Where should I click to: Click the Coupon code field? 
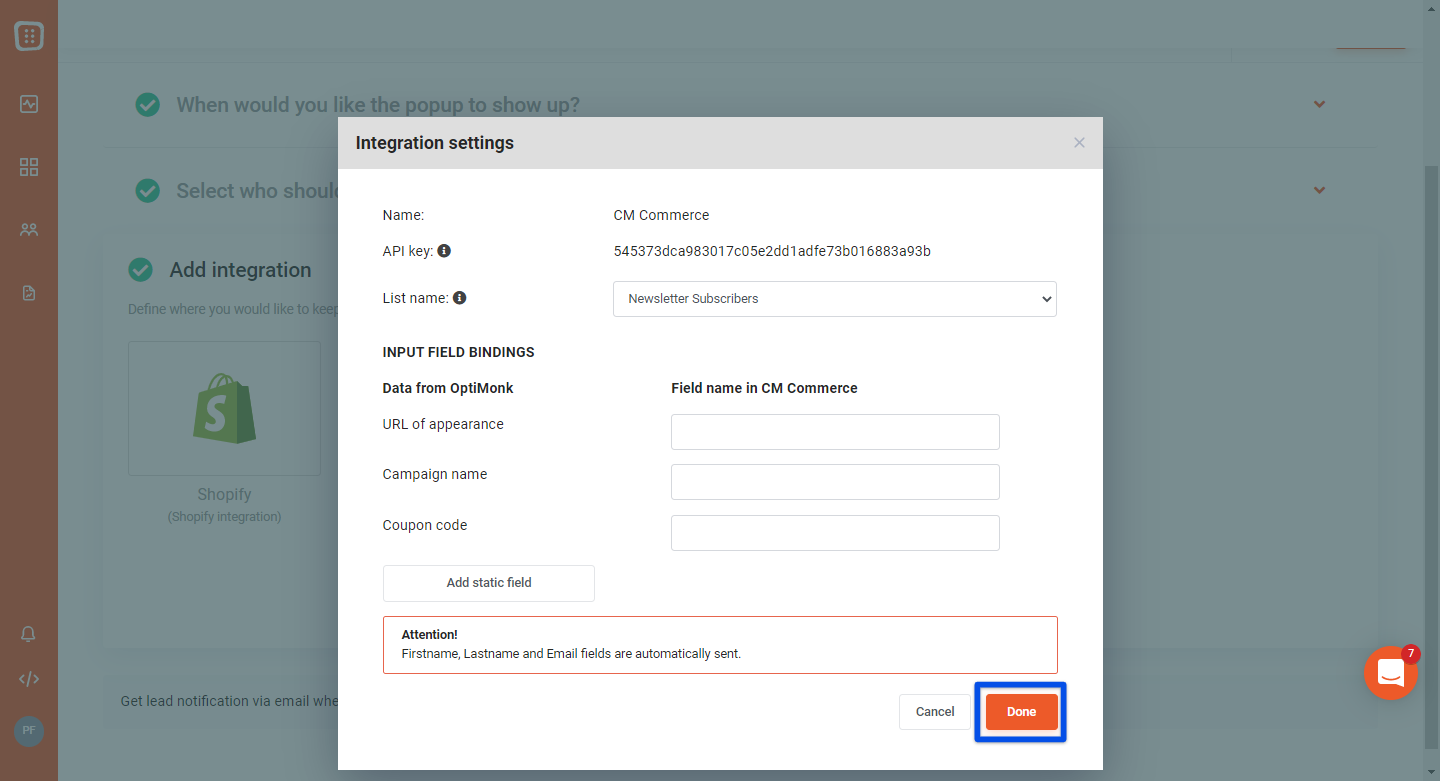[x=835, y=533]
